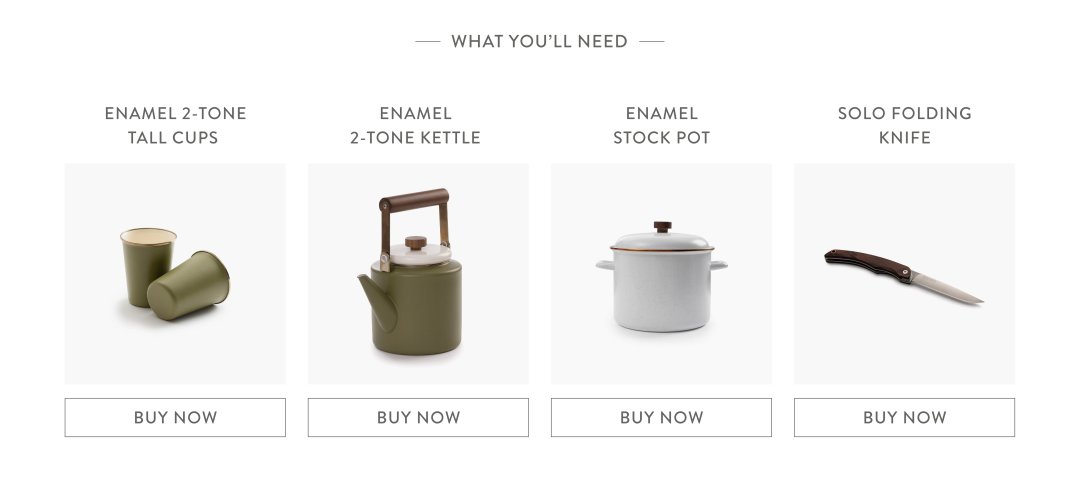Click the white stock pot body
Viewport: 1080px width, 479px height.
[661, 289]
